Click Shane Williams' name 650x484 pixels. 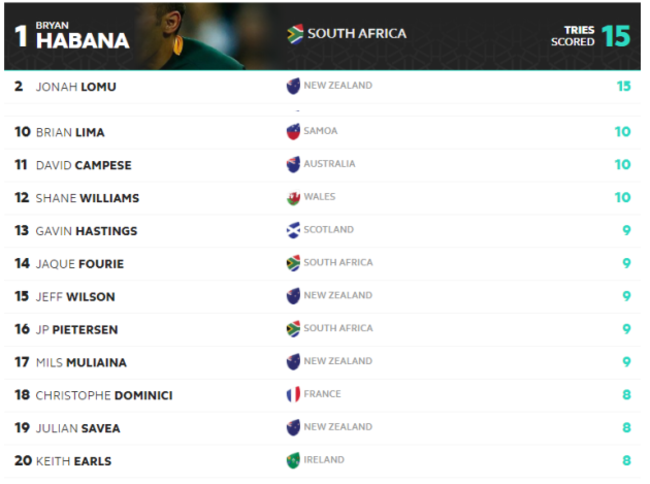point(87,198)
